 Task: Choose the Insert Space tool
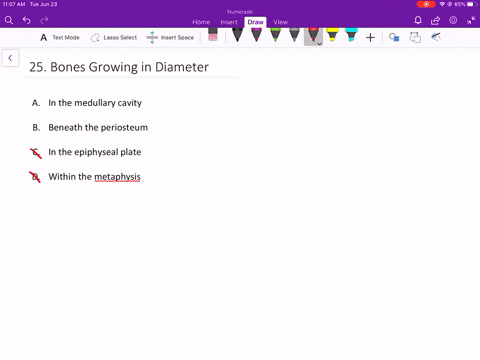[170, 37]
